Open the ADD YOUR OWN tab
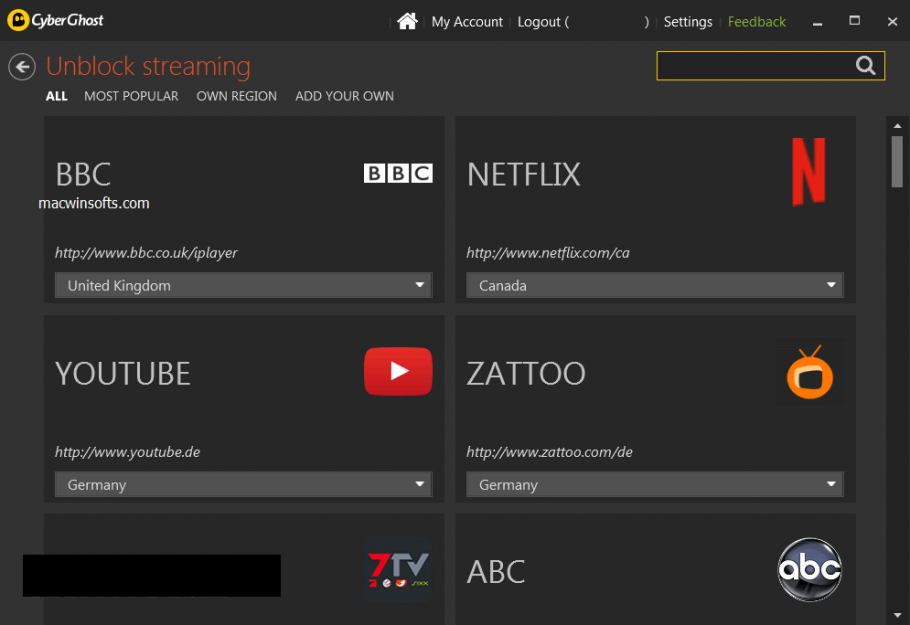Screen dimensions: 910x625 click(345, 96)
